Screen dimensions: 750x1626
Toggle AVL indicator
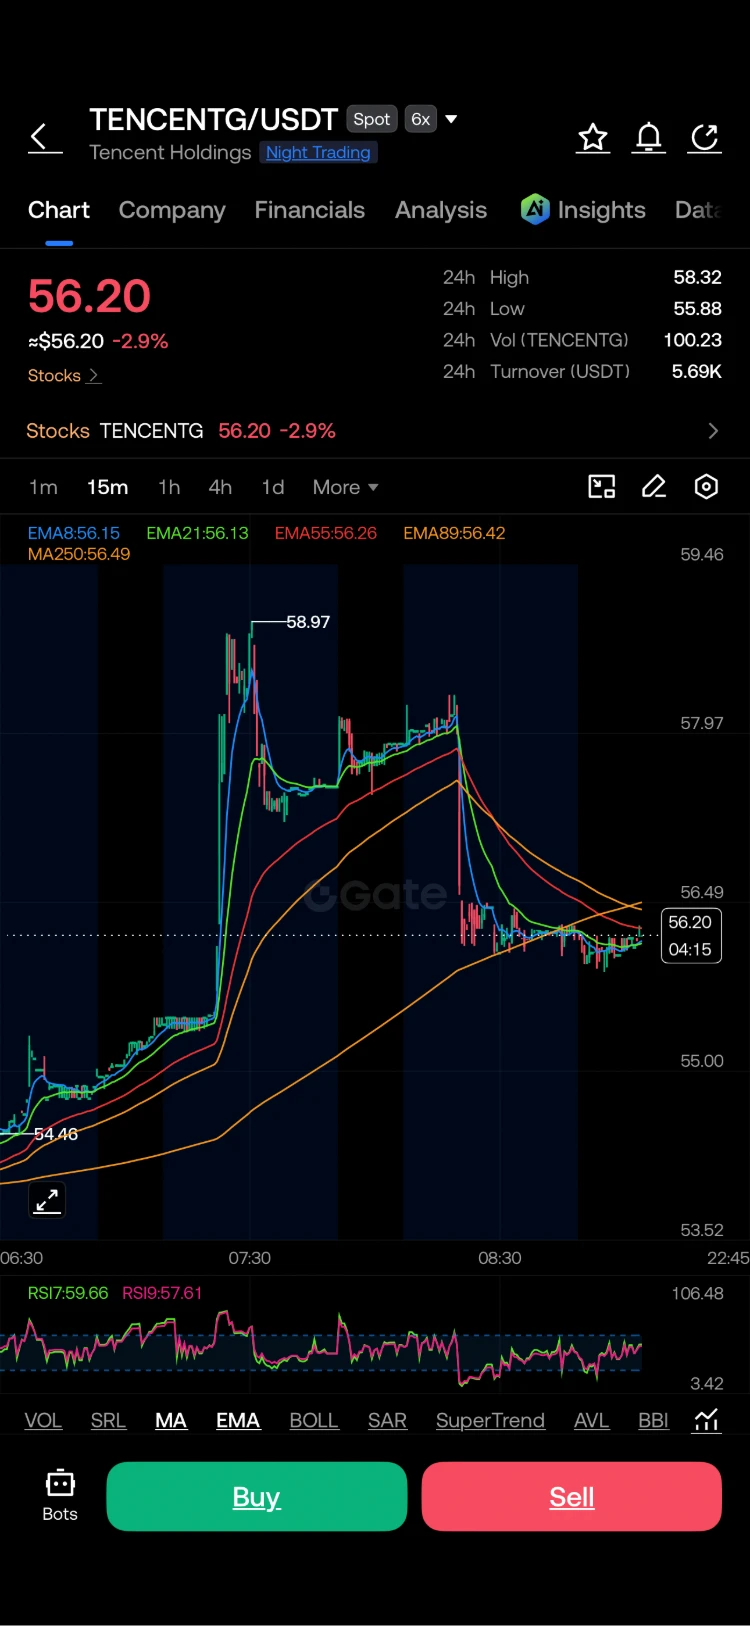[x=592, y=1420]
